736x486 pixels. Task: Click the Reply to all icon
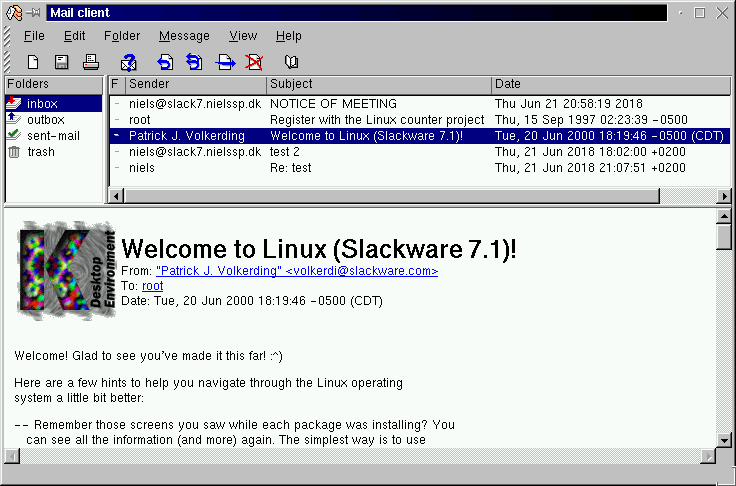click(x=194, y=62)
